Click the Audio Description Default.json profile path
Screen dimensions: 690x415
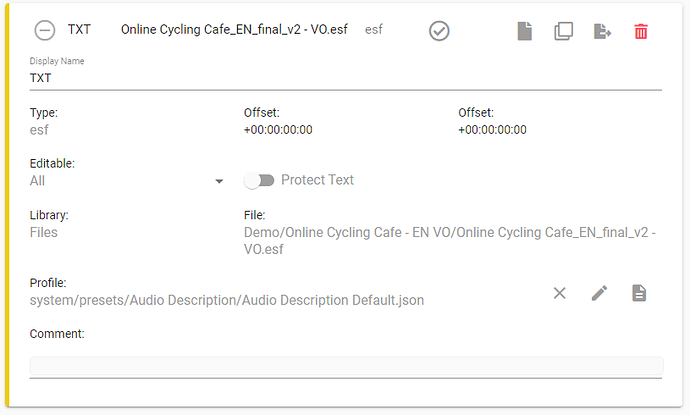pyautogui.click(x=227, y=300)
